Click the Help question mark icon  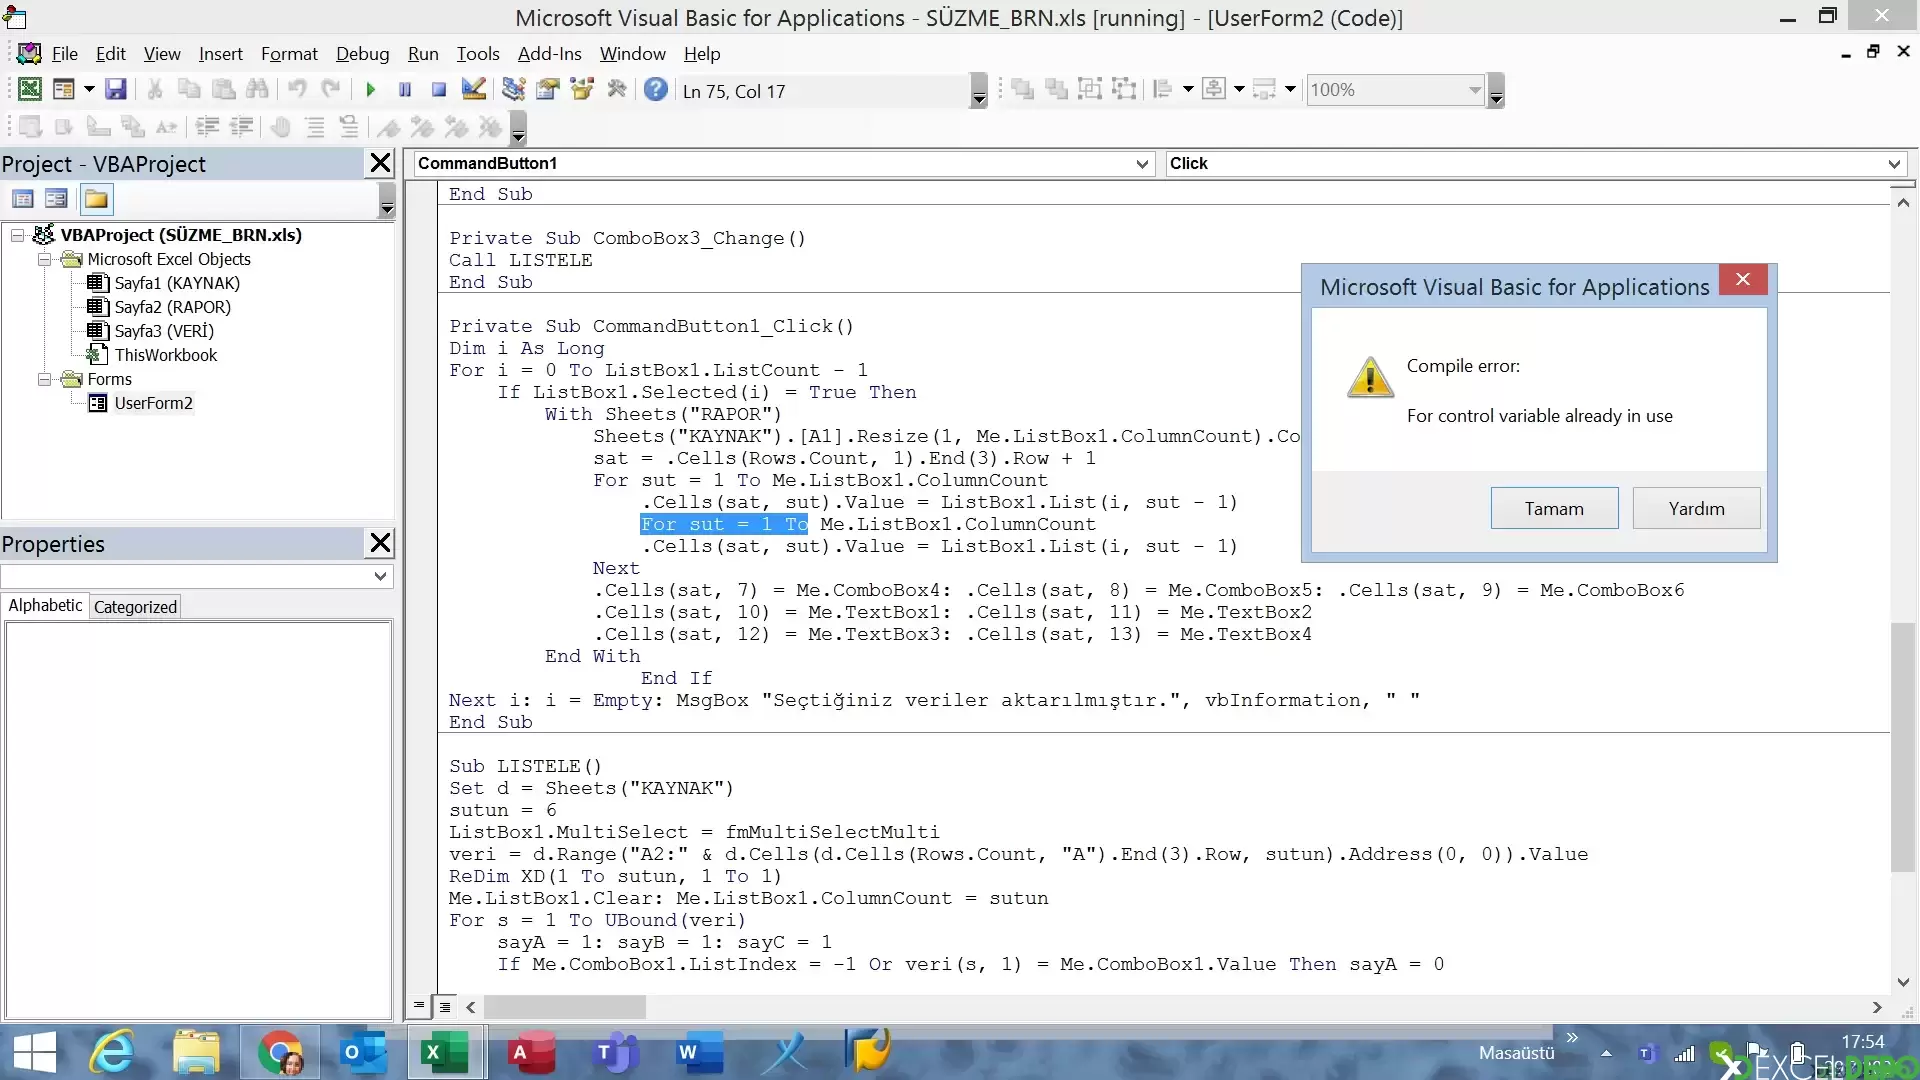pos(656,90)
